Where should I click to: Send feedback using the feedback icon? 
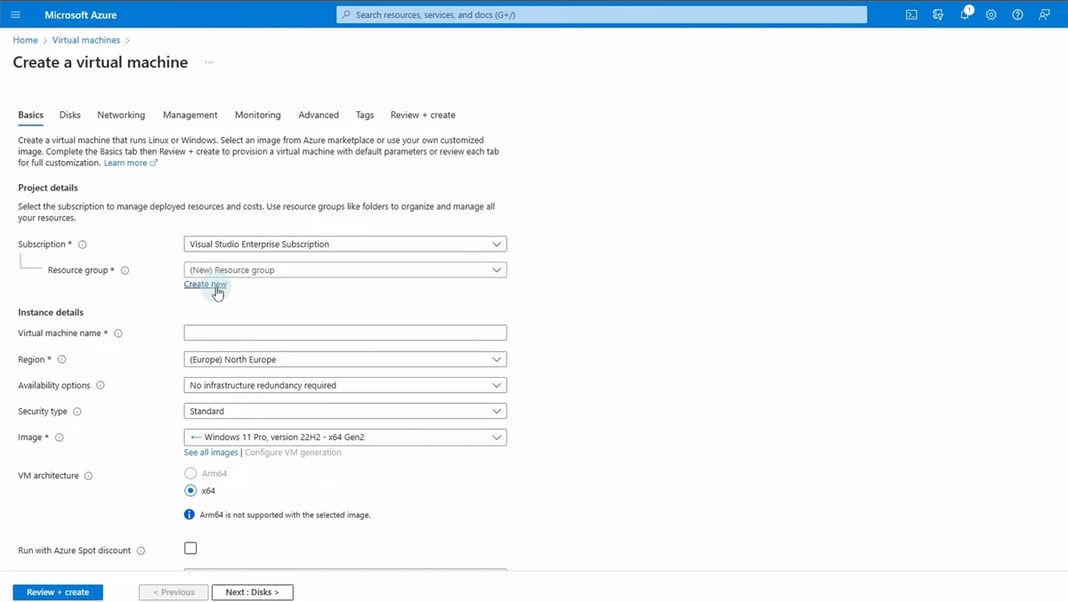(1043, 14)
